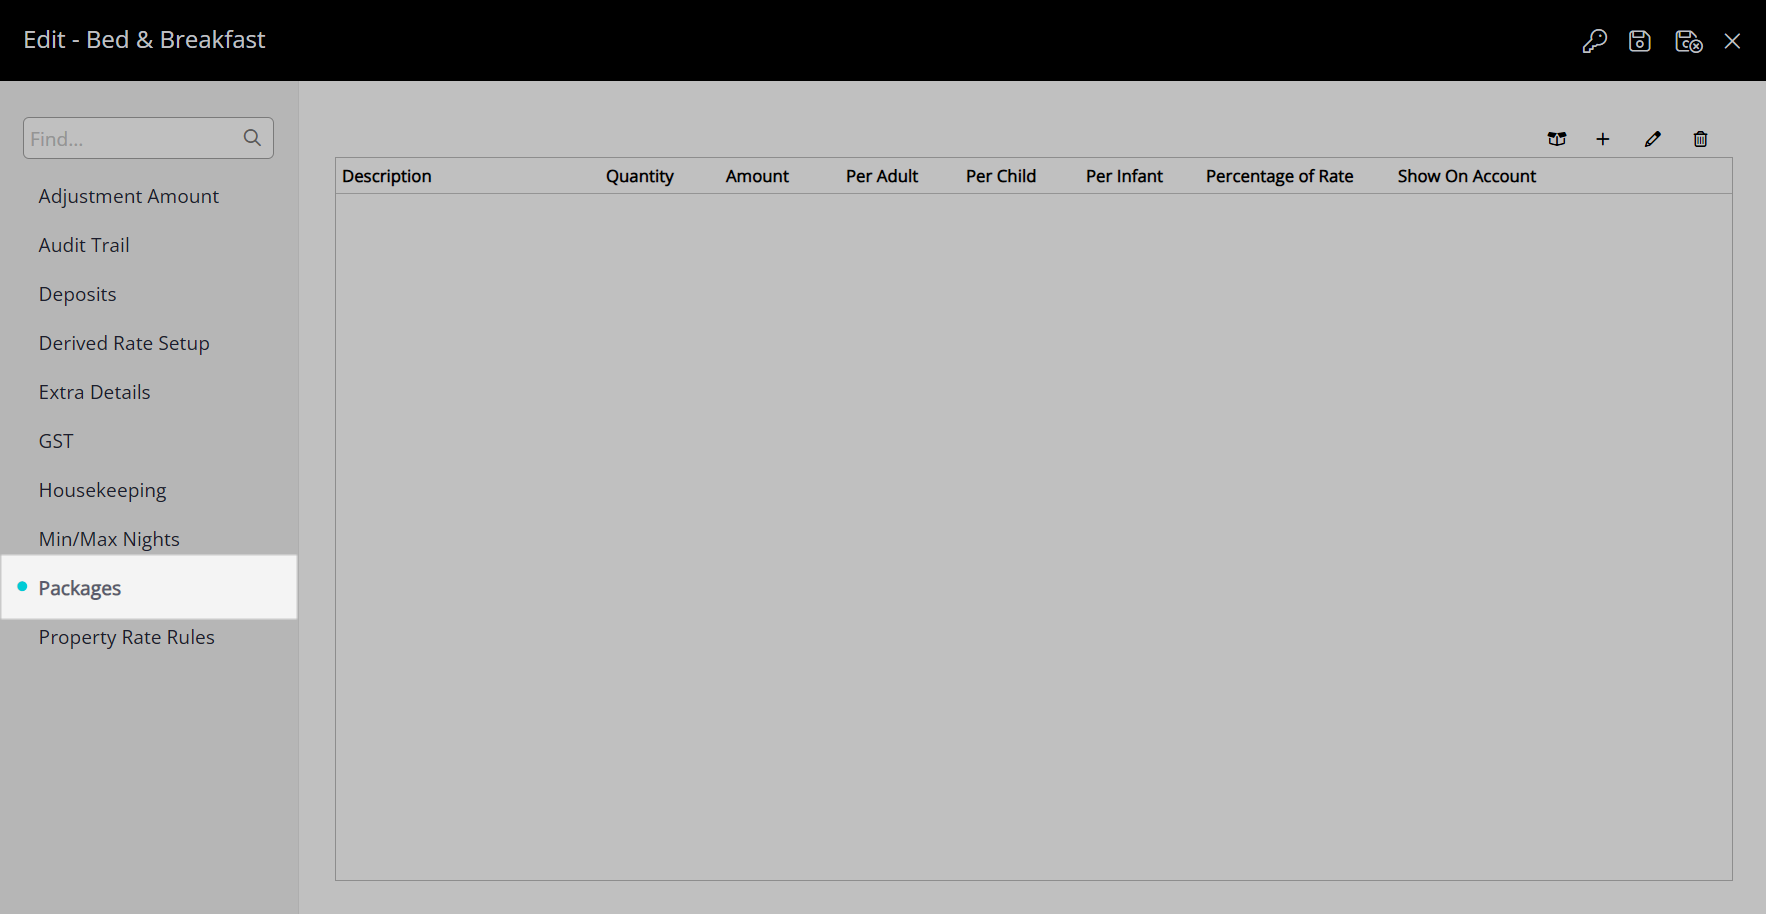The height and width of the screenshot is (914, 1766).
Task: Open Property Rate Rules
Action: tap(126, 637)
